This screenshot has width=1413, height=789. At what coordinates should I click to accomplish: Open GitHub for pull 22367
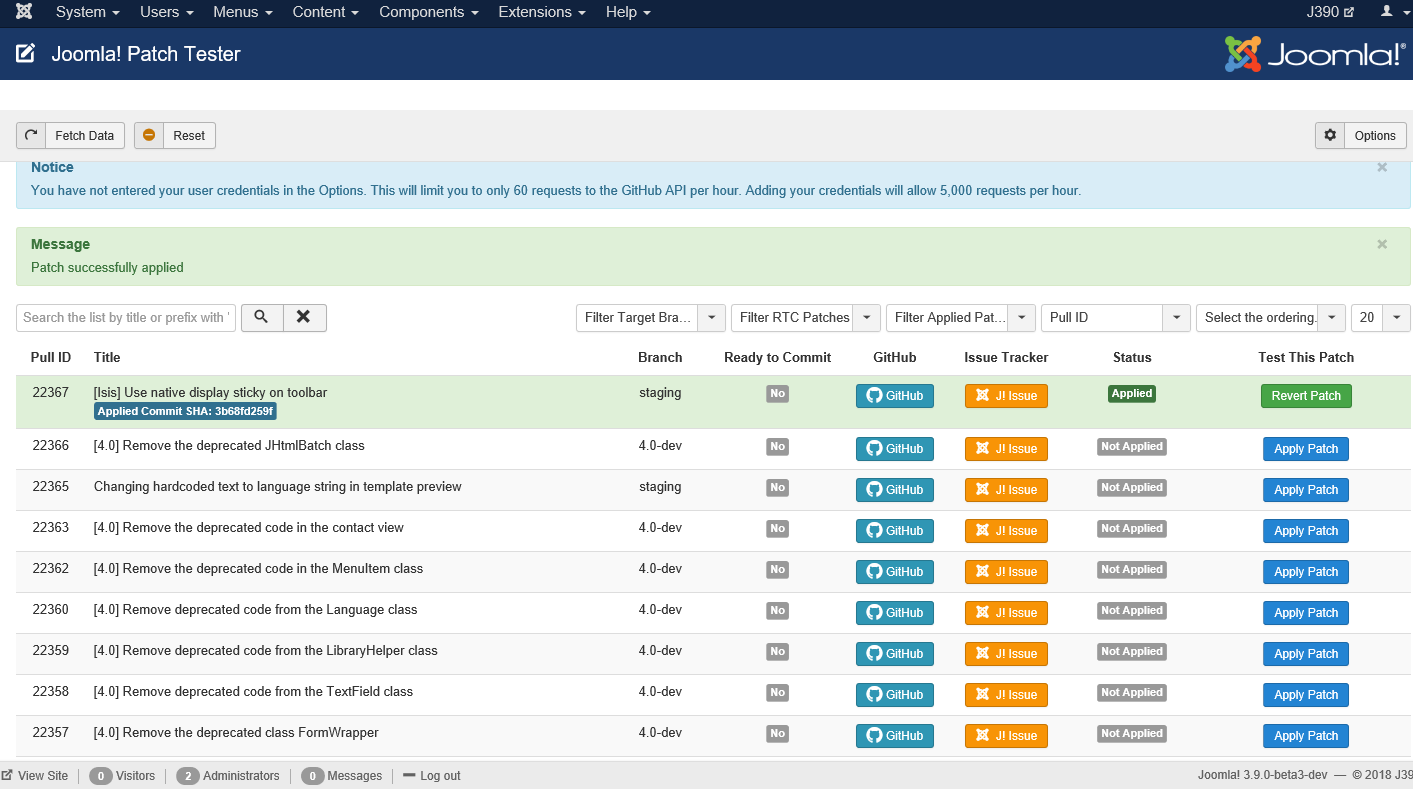click(895, 396)
